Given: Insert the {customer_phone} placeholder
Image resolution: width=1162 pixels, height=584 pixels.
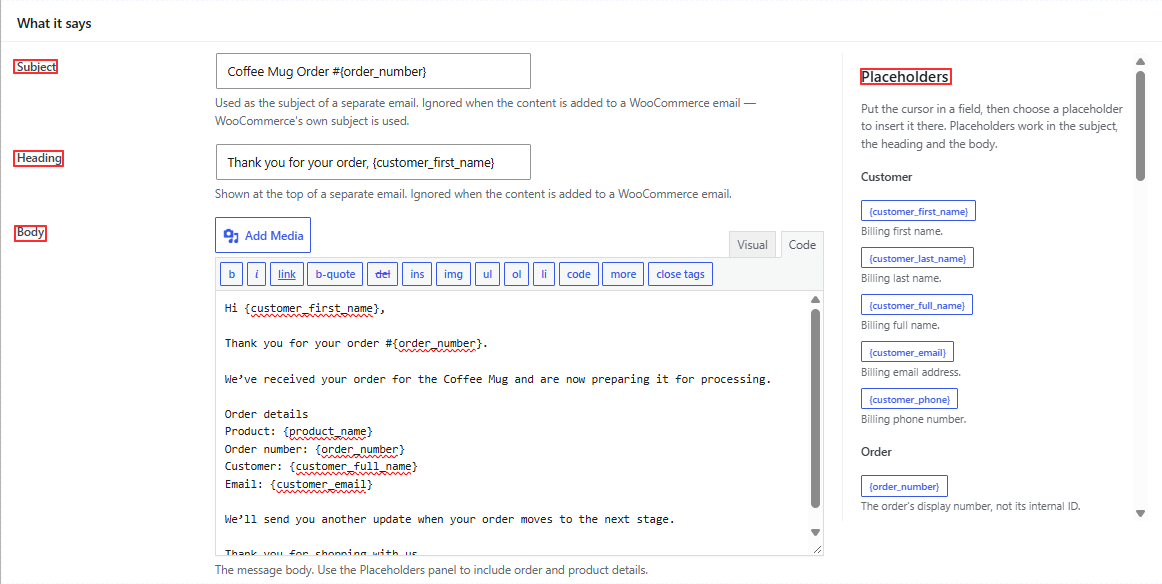Looking at the screenshot, I should 909,399.
